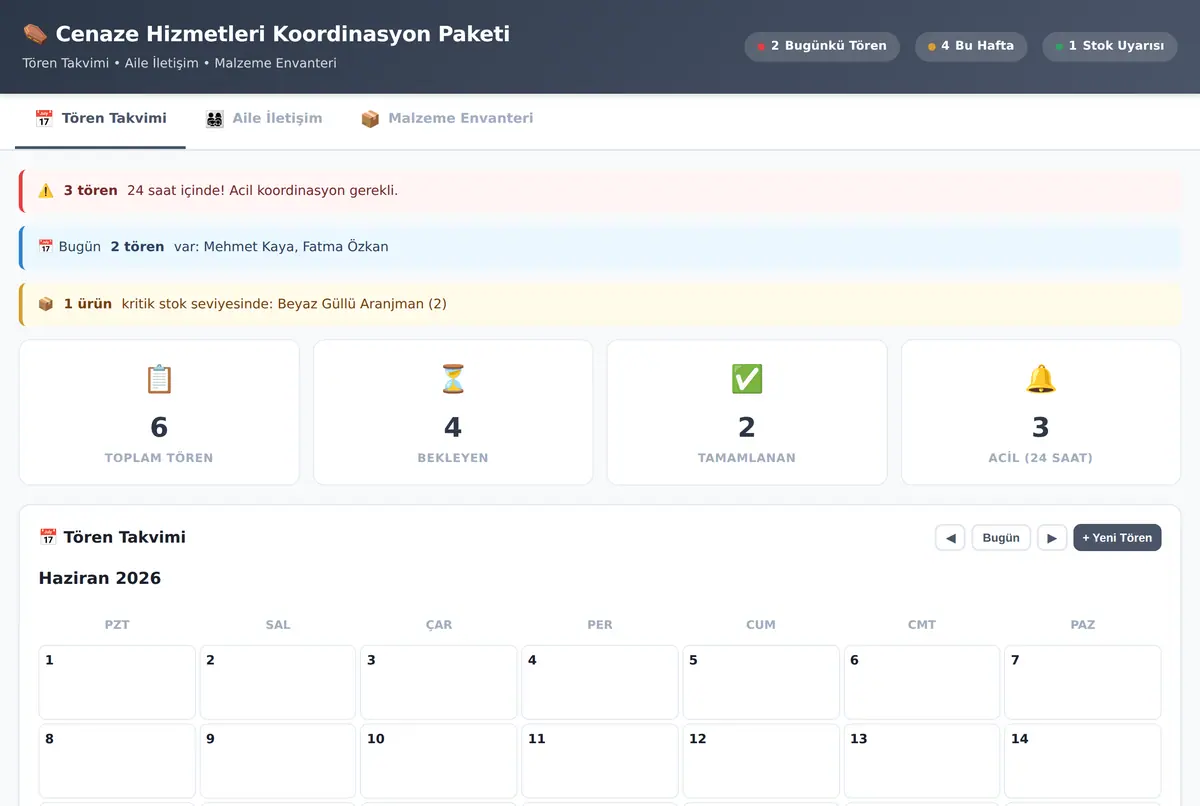Click the Acil (24 Saat) count 3
Image resolution: width=1200 pixels, height=806 pixels.
pyautogui.click(x=1041, y=428)
